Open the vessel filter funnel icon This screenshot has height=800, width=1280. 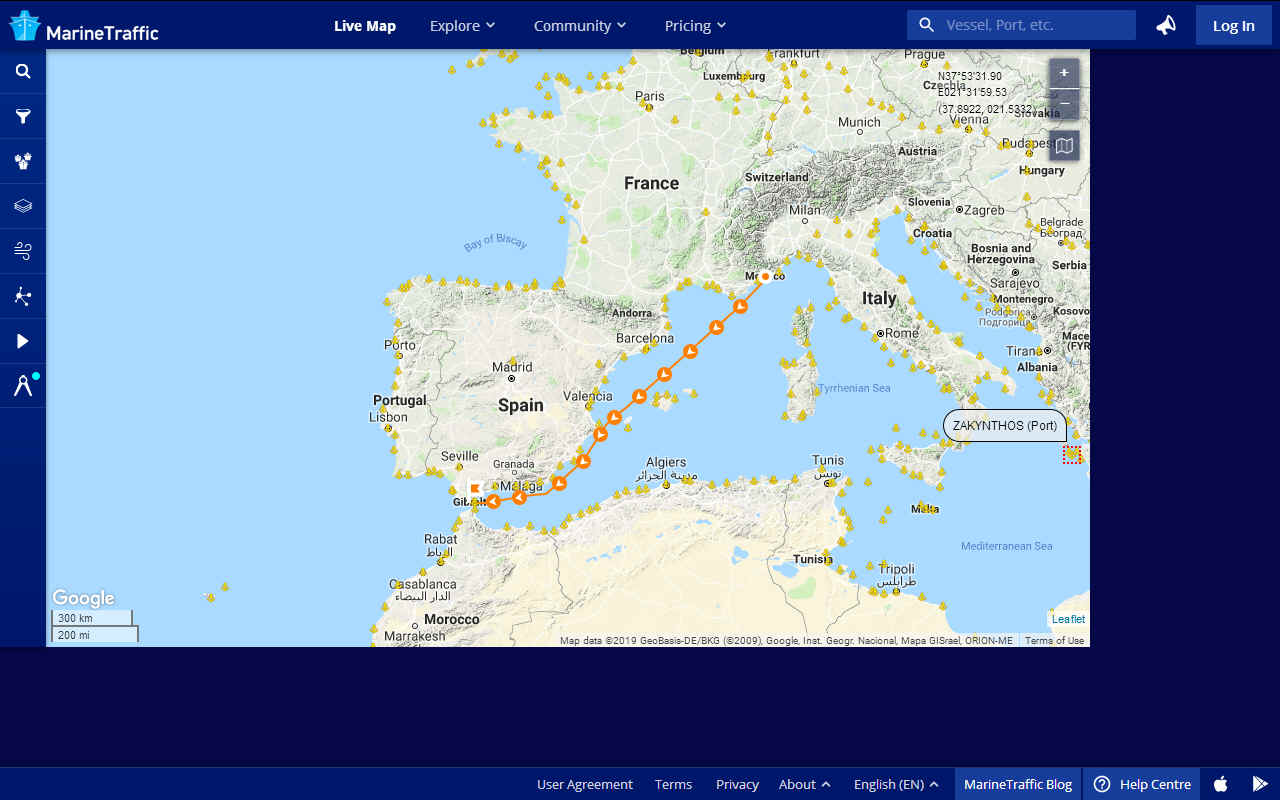(23, 116)
